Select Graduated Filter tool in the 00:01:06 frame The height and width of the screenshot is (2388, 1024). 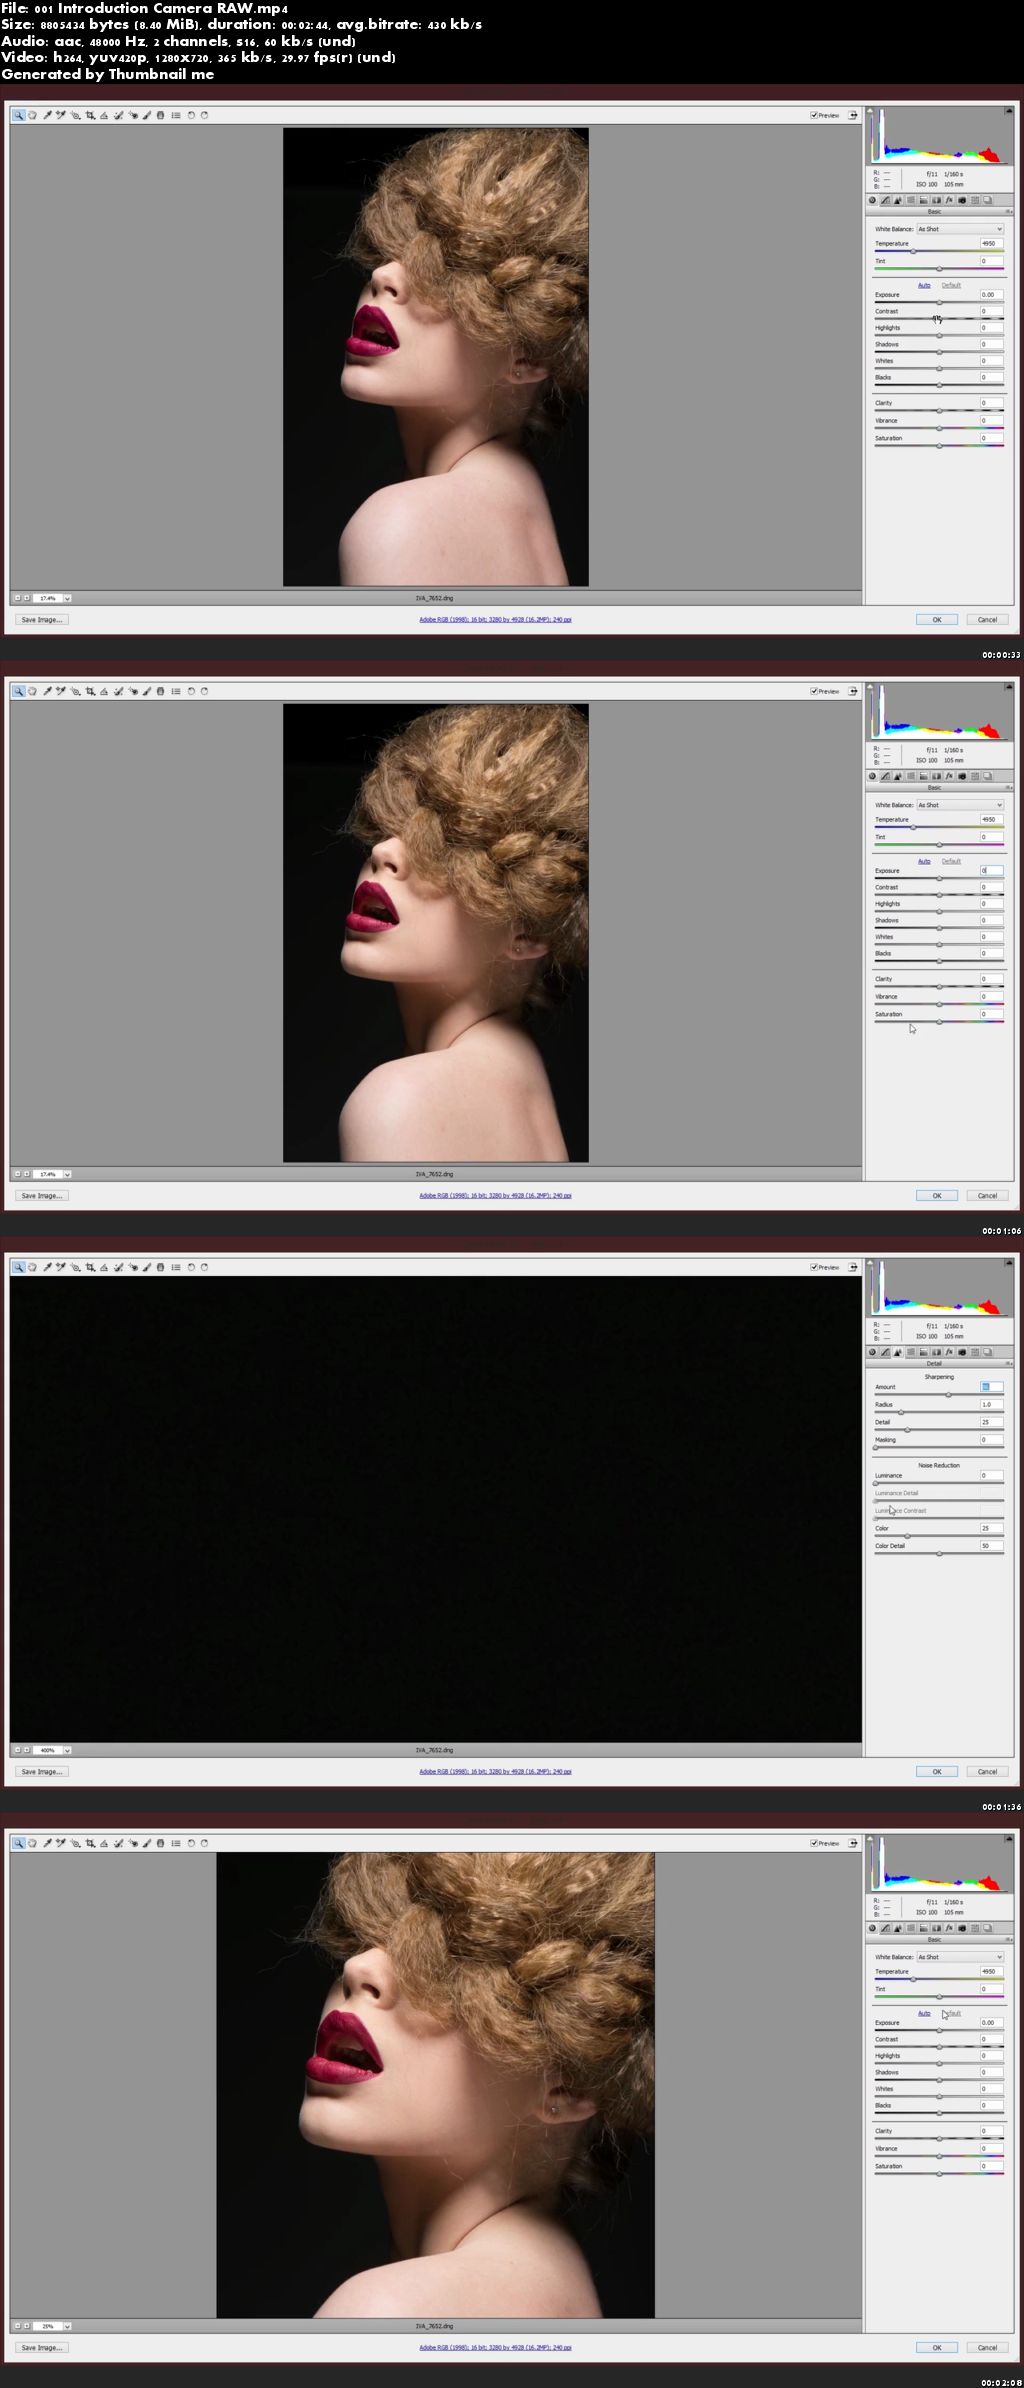(x=160, y=691)
